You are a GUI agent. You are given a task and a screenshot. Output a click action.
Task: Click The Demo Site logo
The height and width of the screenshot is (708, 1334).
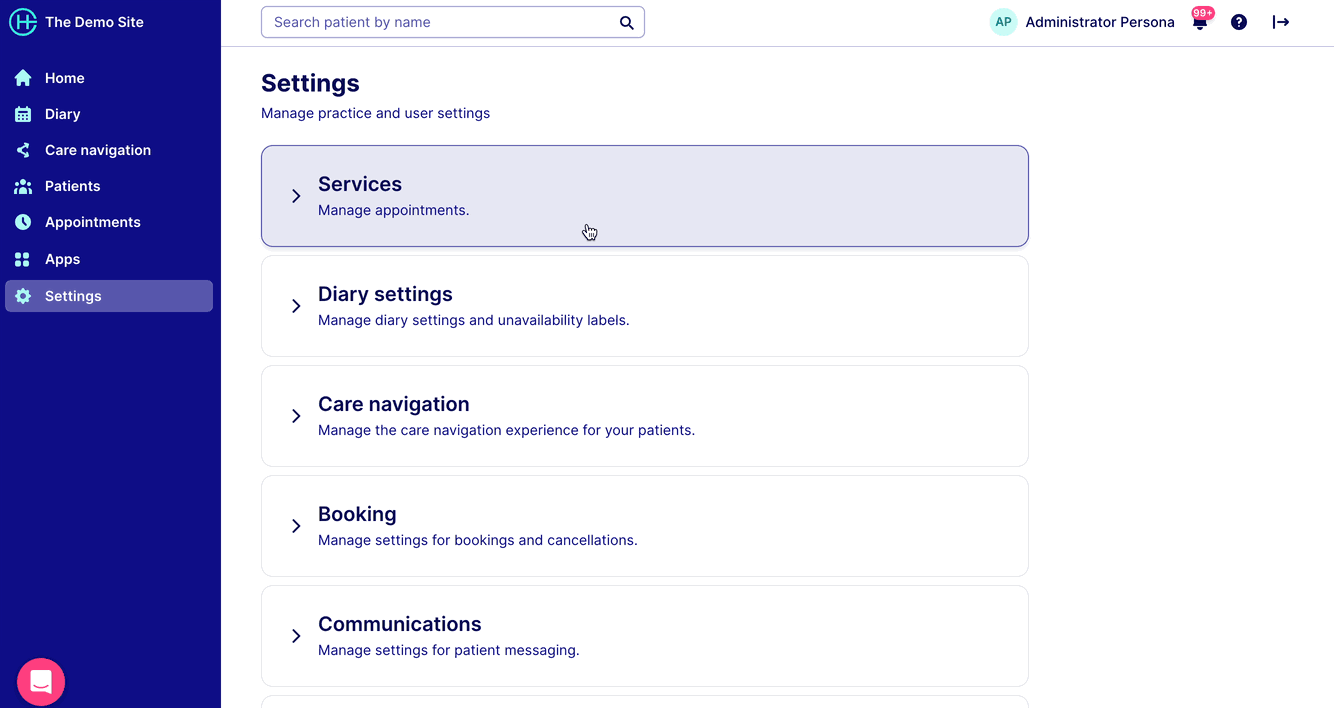(23, 22)
